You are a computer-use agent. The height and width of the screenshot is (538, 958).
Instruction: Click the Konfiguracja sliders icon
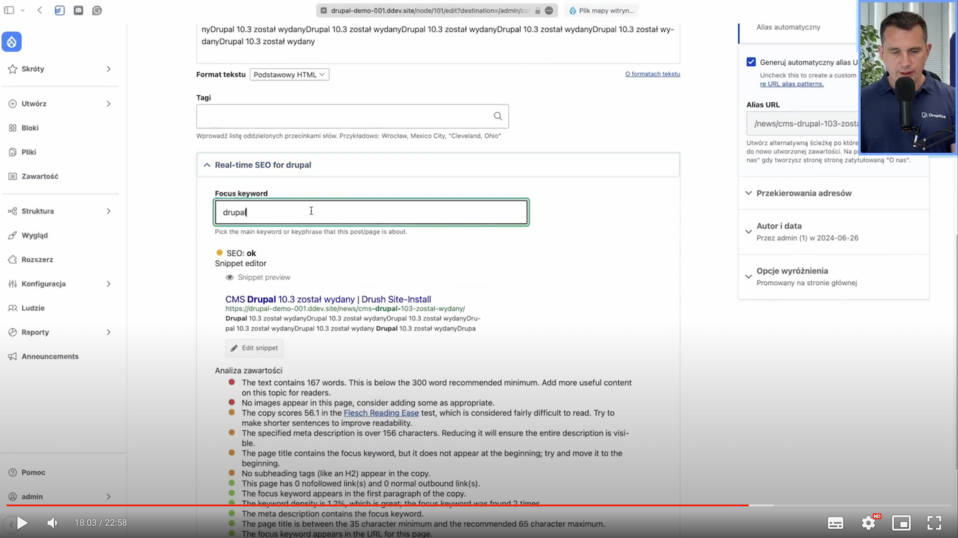12,284
